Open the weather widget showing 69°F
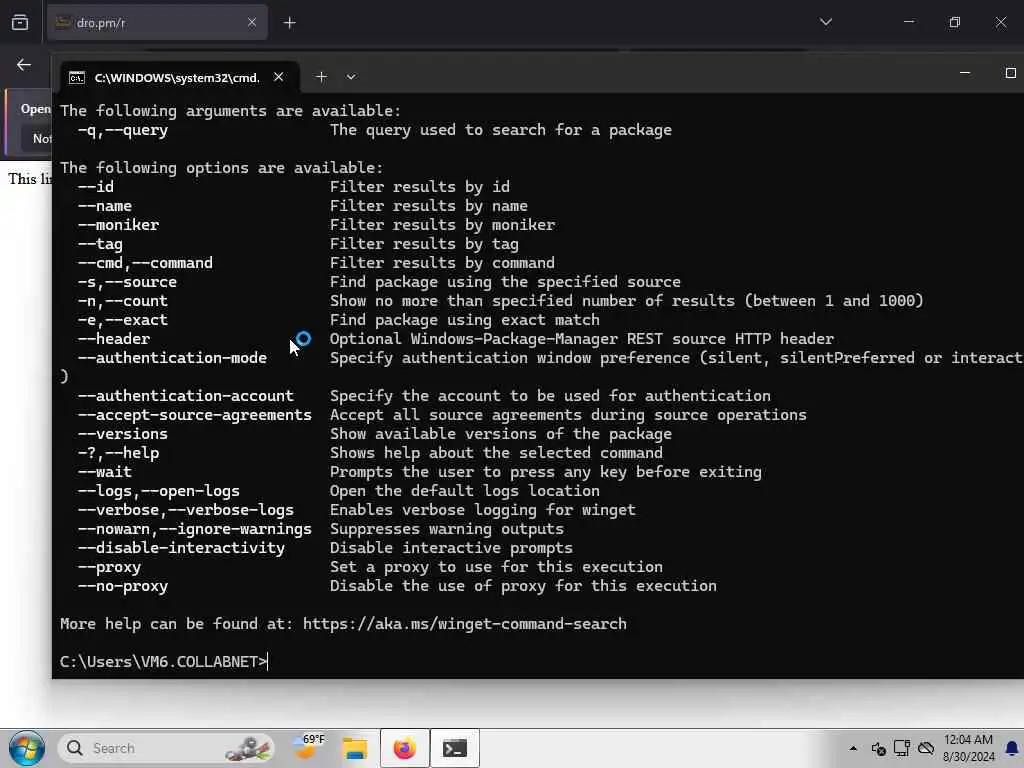Screen dimensions: 1024x768 [x=309, y=748]
